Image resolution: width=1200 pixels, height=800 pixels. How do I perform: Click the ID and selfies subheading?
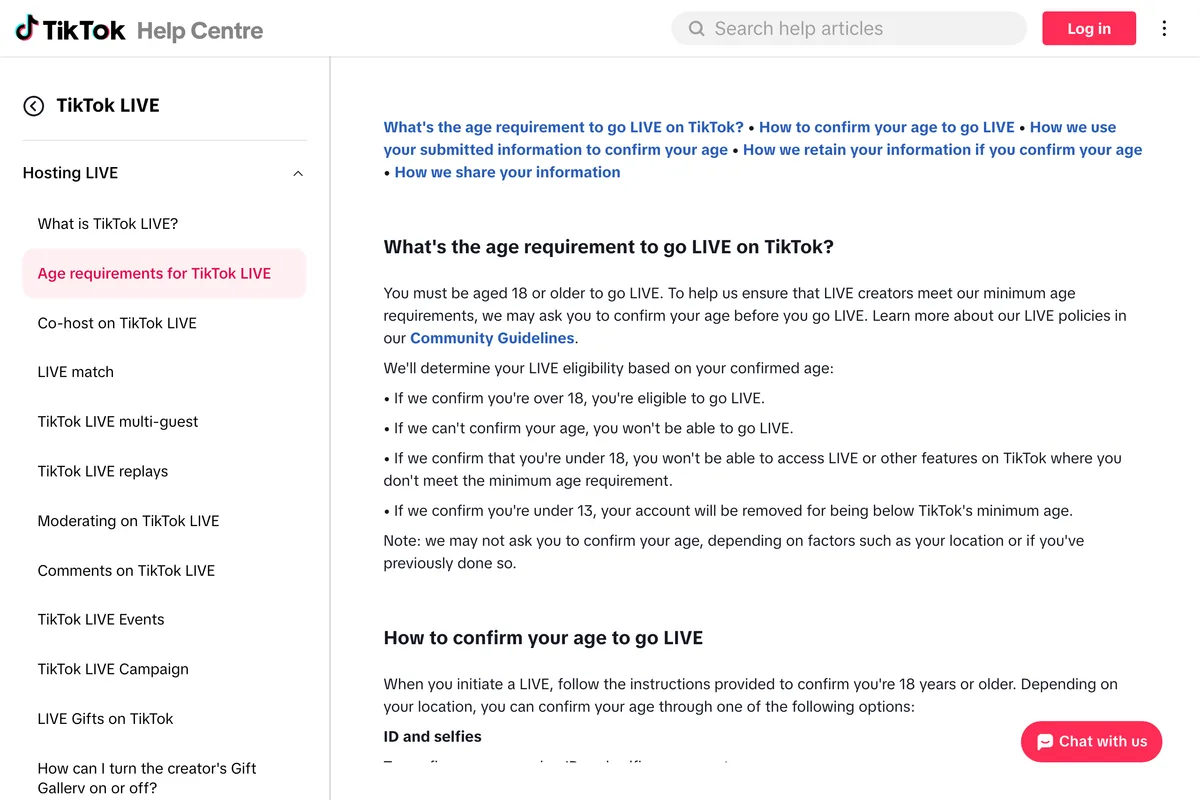point(433,737)
